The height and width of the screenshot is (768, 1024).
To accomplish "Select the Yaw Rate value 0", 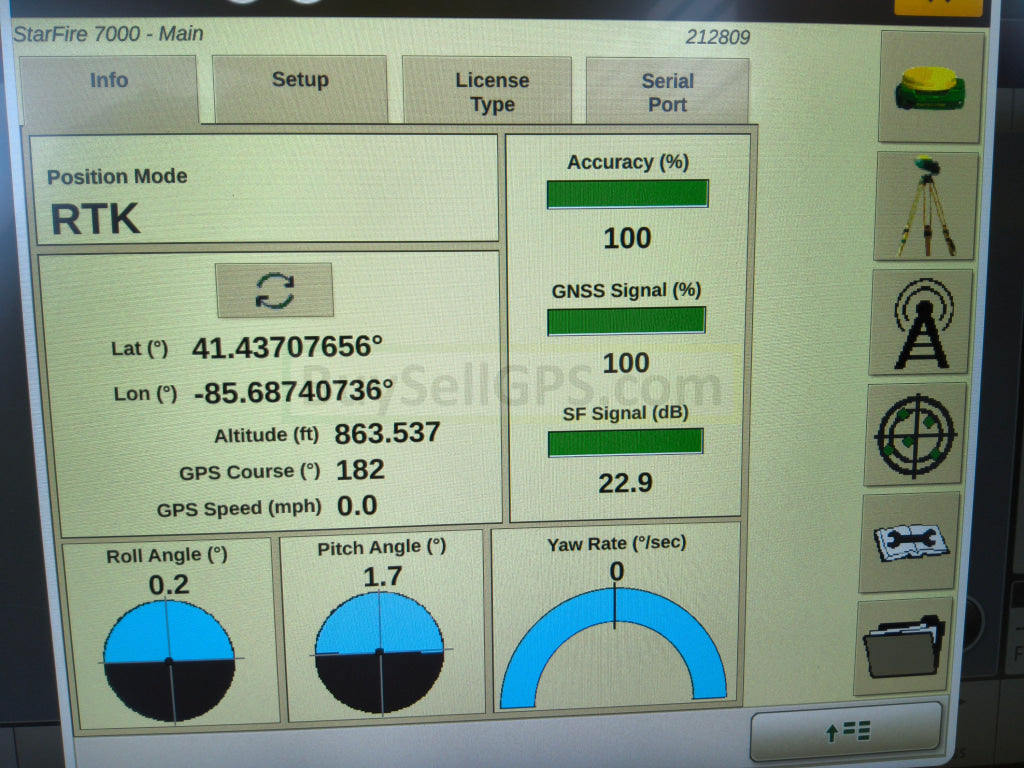I will (x=616, y=571).
